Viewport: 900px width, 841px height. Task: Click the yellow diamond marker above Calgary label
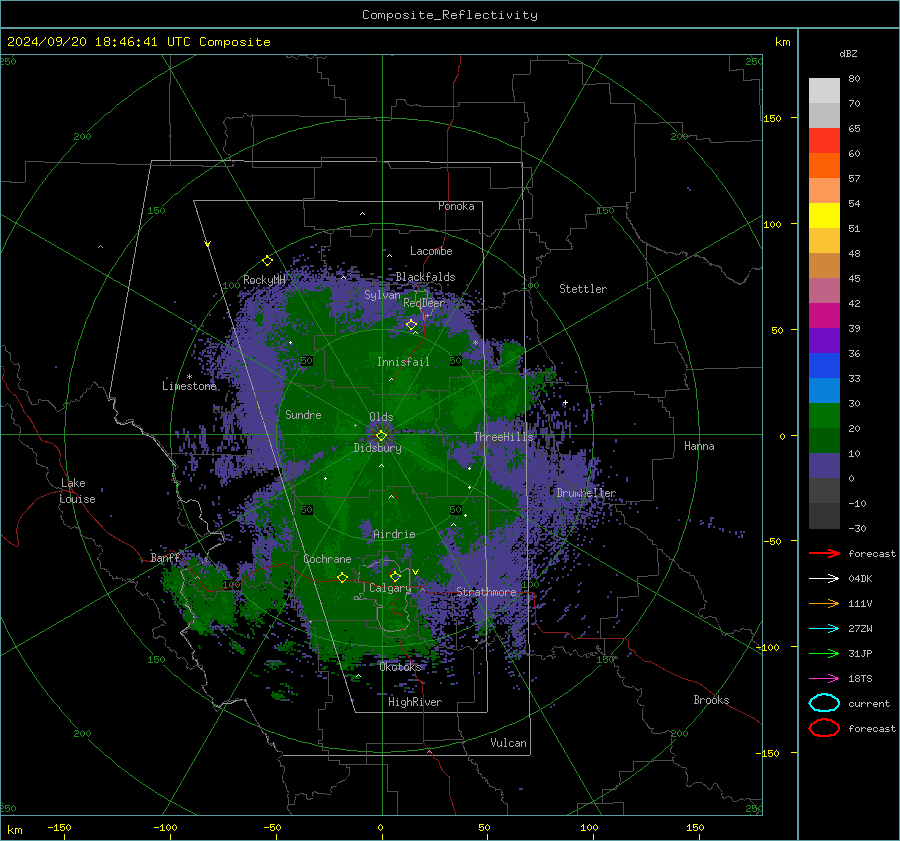point(395,576)
